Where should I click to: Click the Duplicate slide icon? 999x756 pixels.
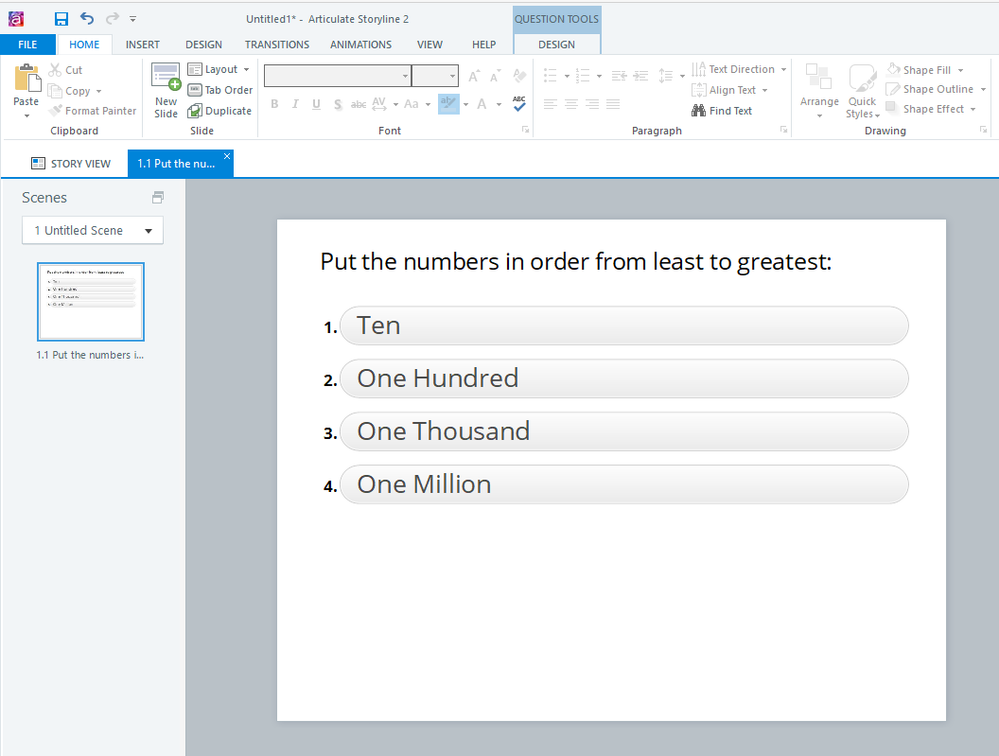195,111
